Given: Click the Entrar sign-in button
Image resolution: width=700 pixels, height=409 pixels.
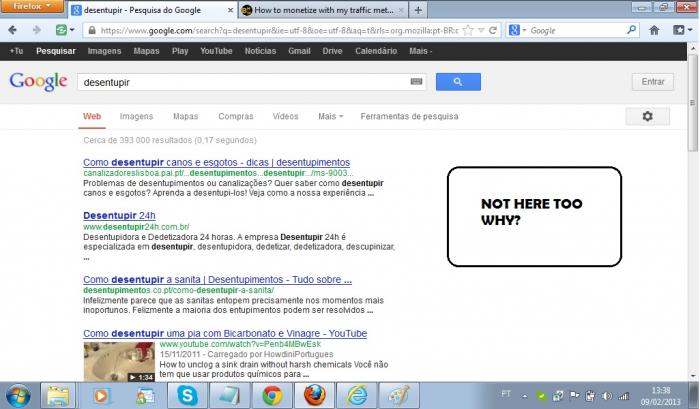Looking at the screenshot, I should click(x=653, y=82).
